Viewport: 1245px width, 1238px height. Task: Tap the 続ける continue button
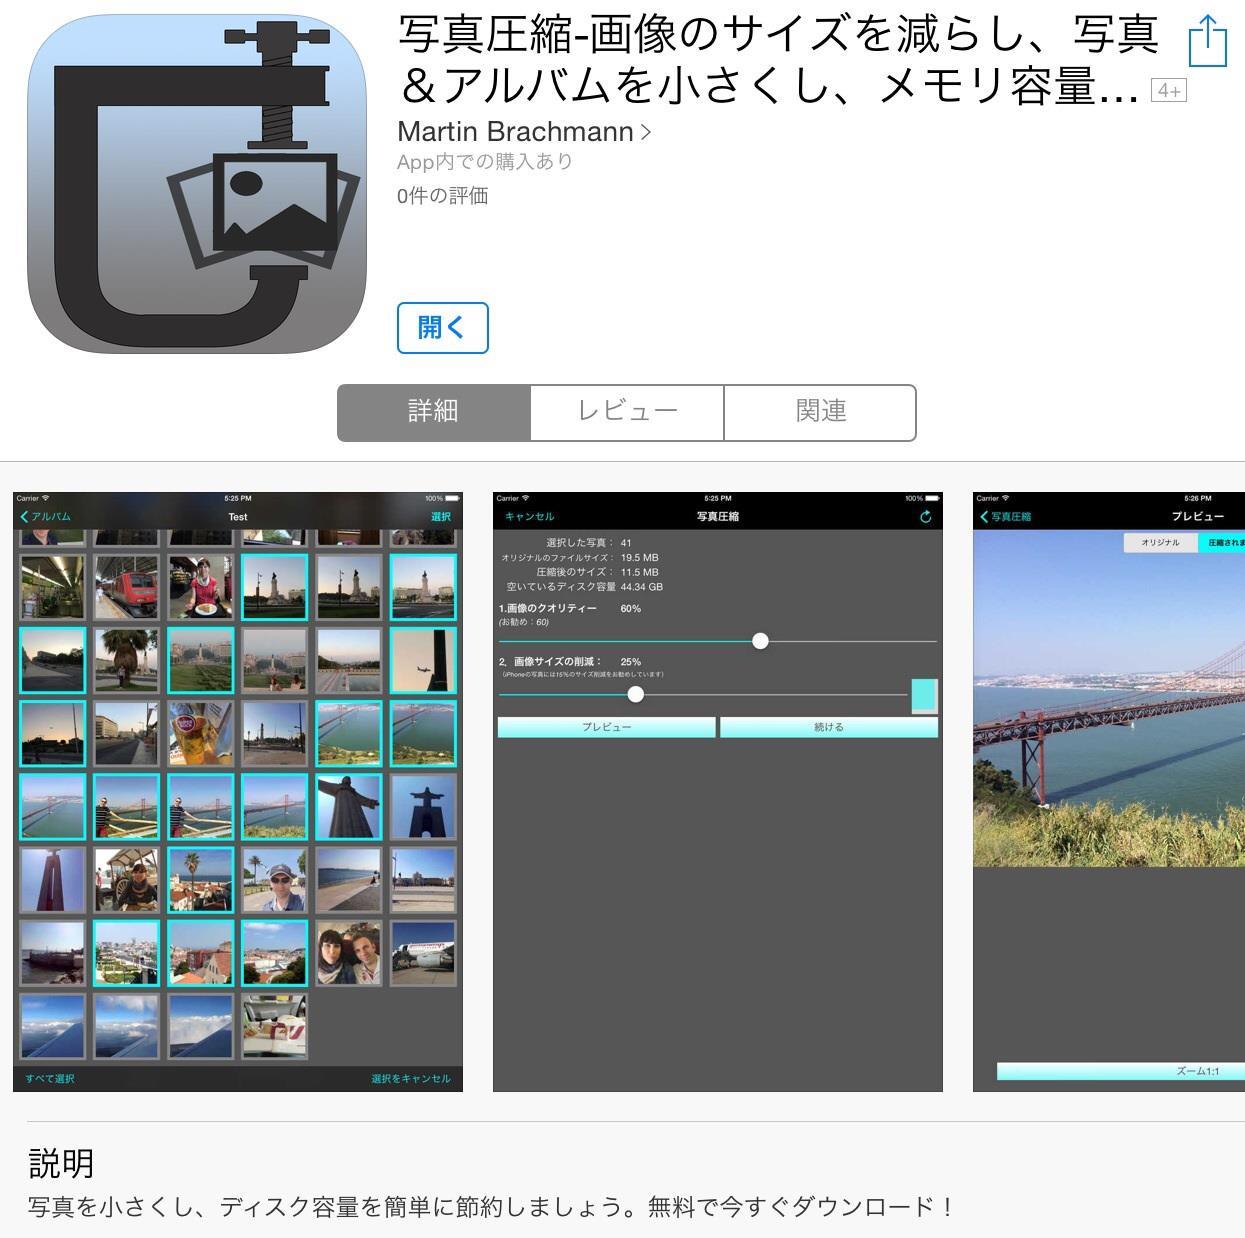[829, 727]
